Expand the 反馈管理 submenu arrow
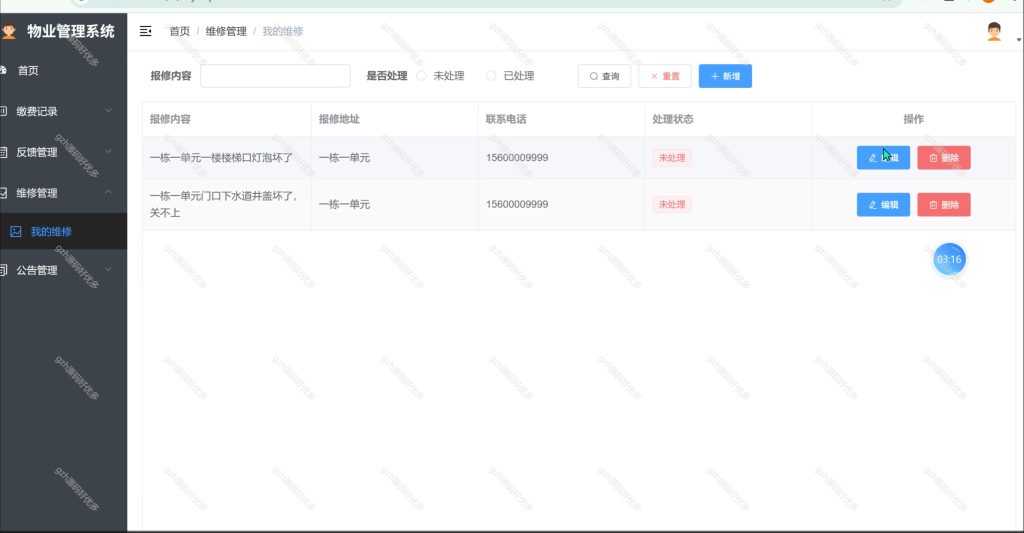This screenshot has height=533, width=1024. (x=108, y=152)
